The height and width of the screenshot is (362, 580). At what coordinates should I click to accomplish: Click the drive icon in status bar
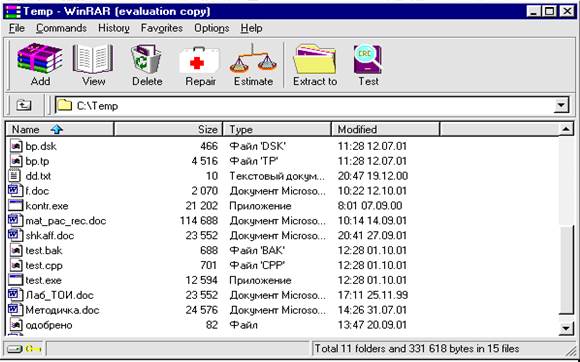point(15,349)
